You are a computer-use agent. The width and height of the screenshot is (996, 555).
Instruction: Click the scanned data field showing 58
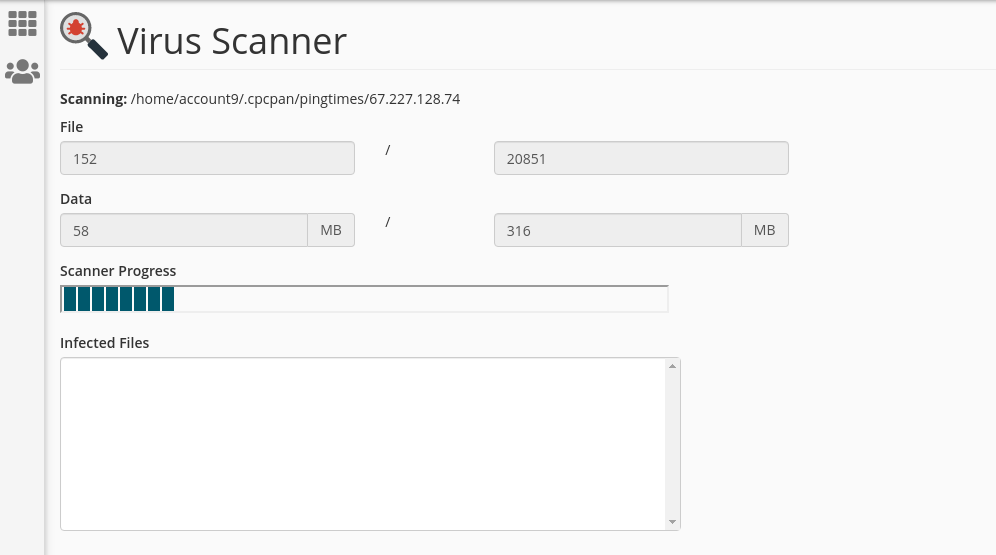pyautogui.click(x=184, y=230)
